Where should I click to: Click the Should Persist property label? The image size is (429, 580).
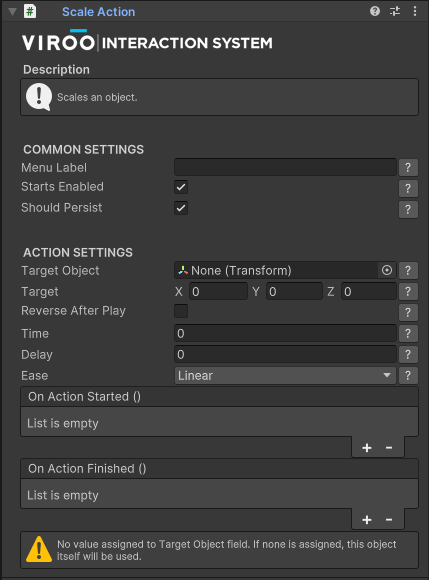(x=61, y=208)
